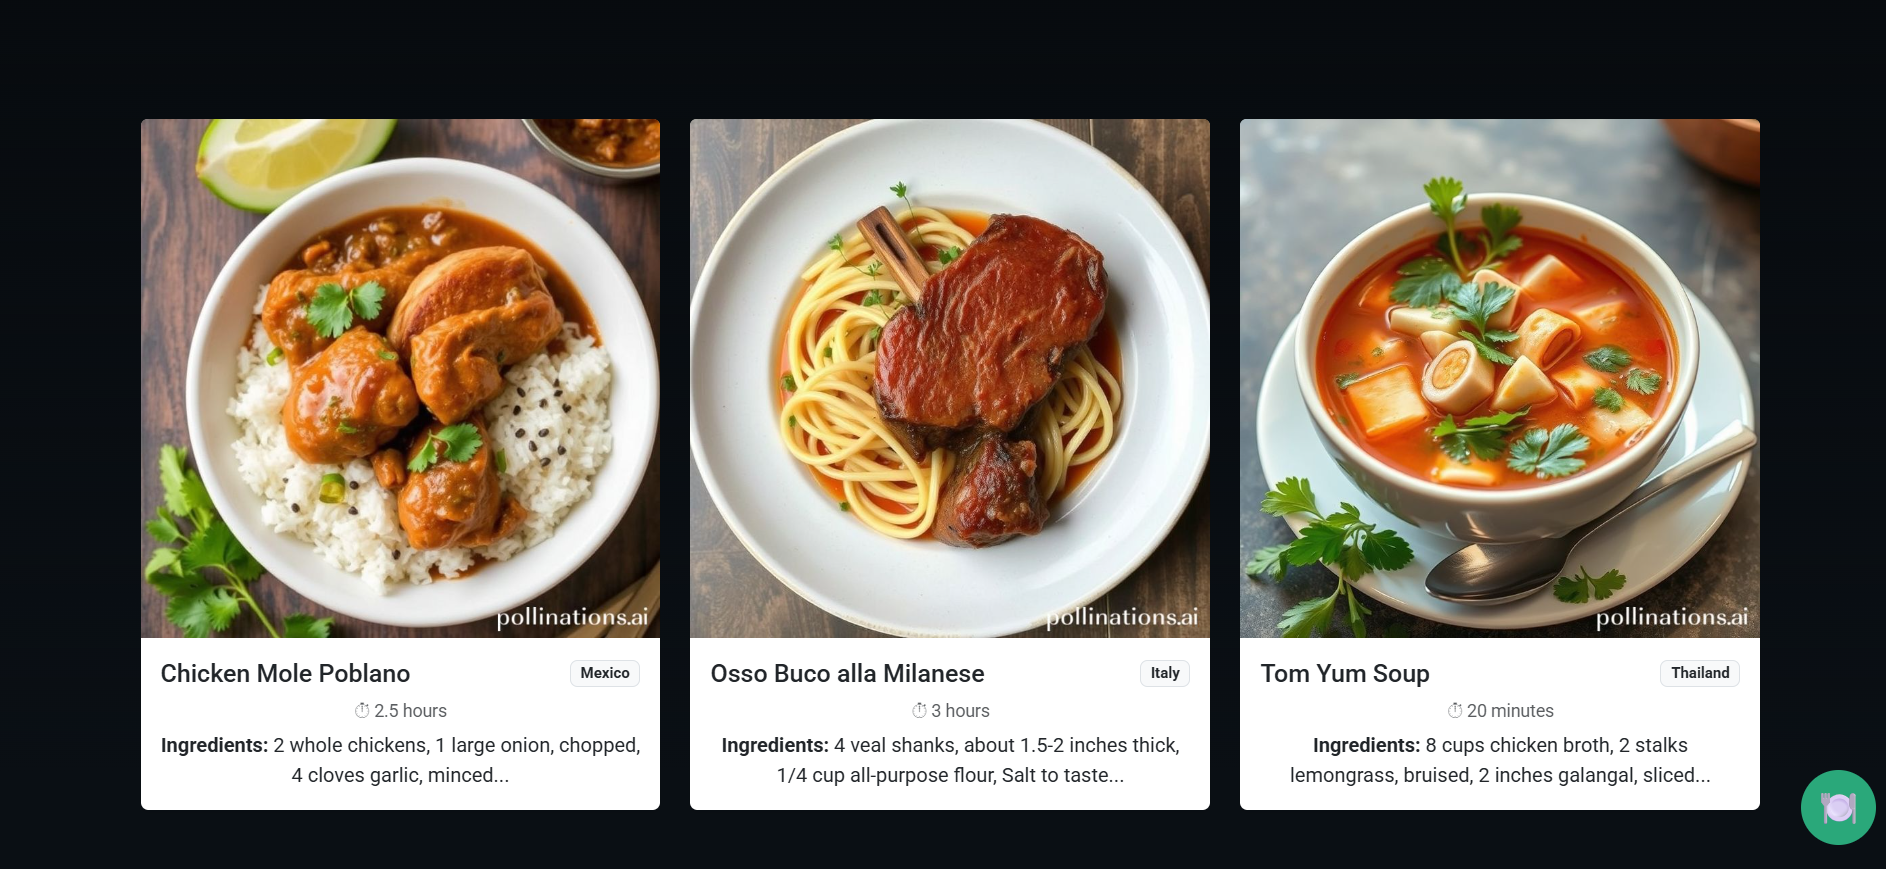
Task: Expand truncated Osso Buco ingredients text
Action: pyautogui.click(x=950, y=760)
